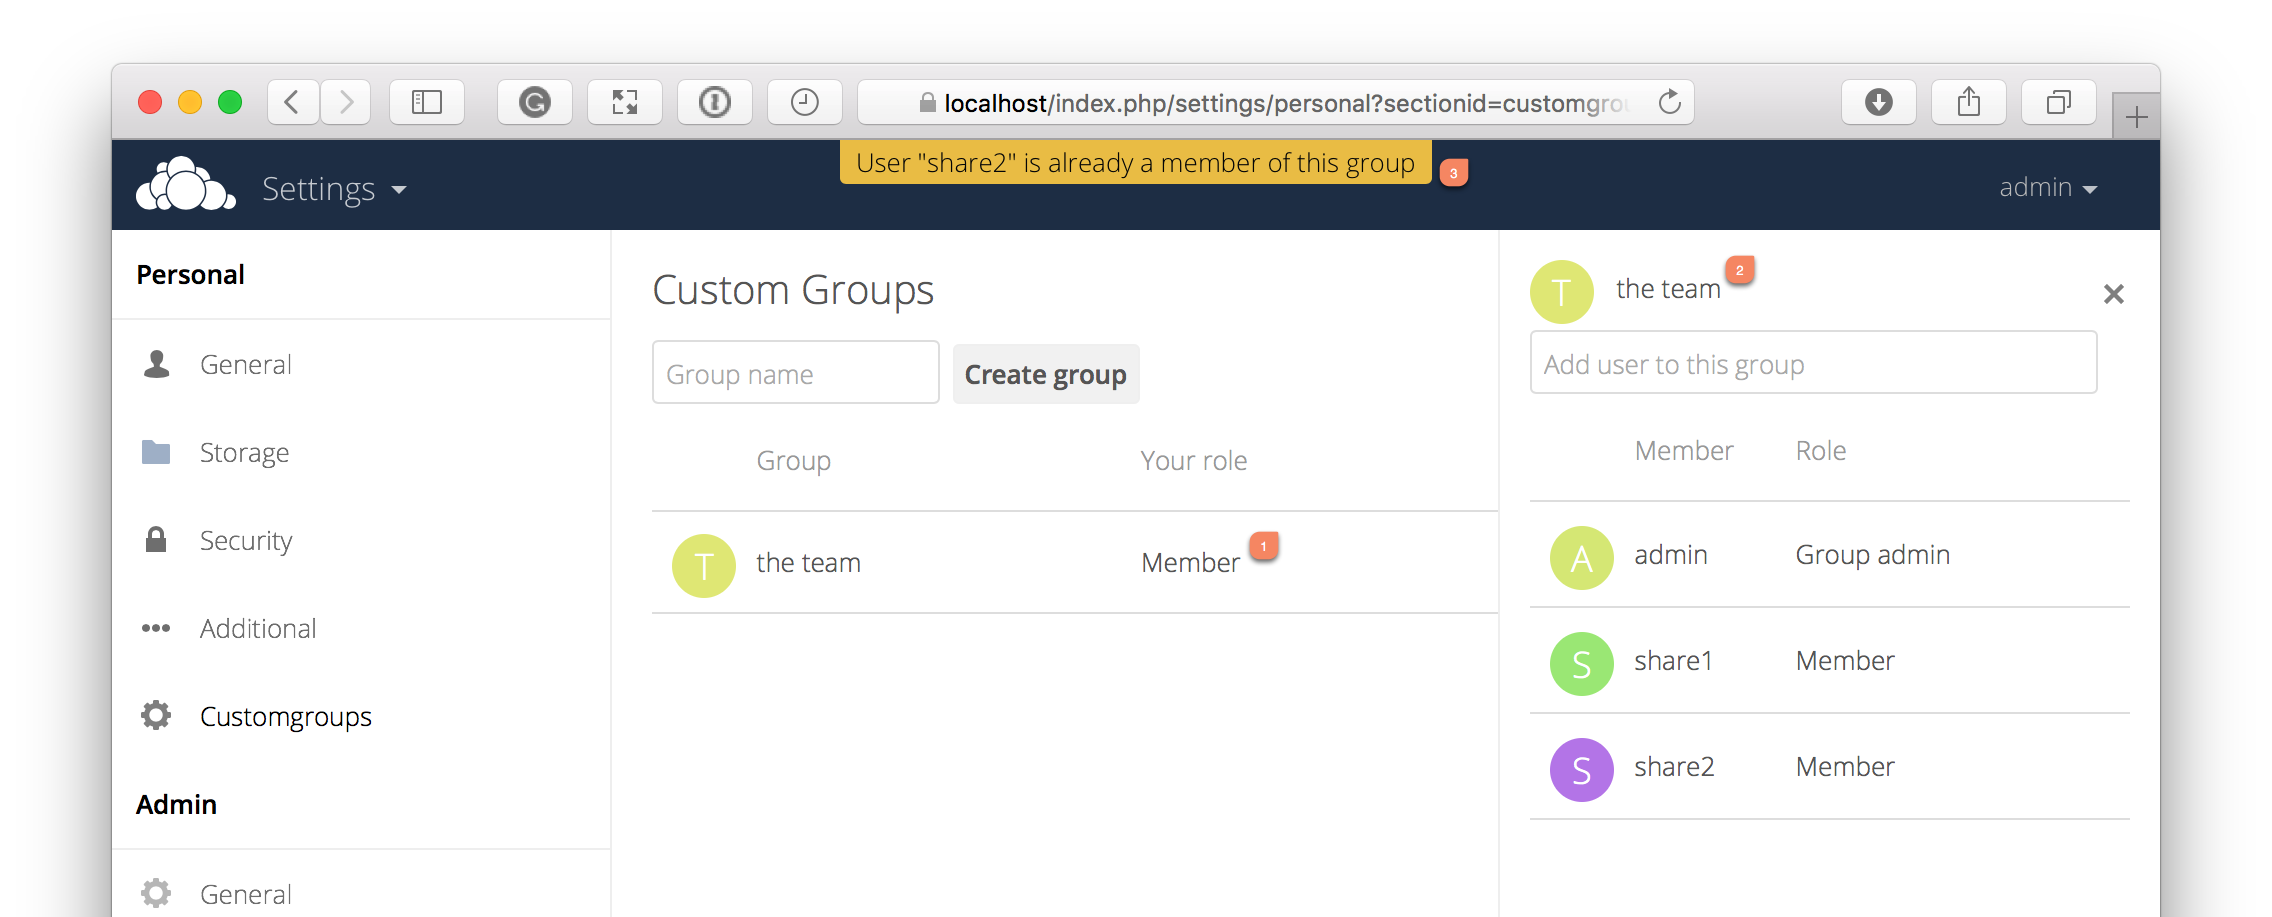Click the purple S avatar beside share2
This screenshot has width=2272, height=917.
[x=1581, y=768]
